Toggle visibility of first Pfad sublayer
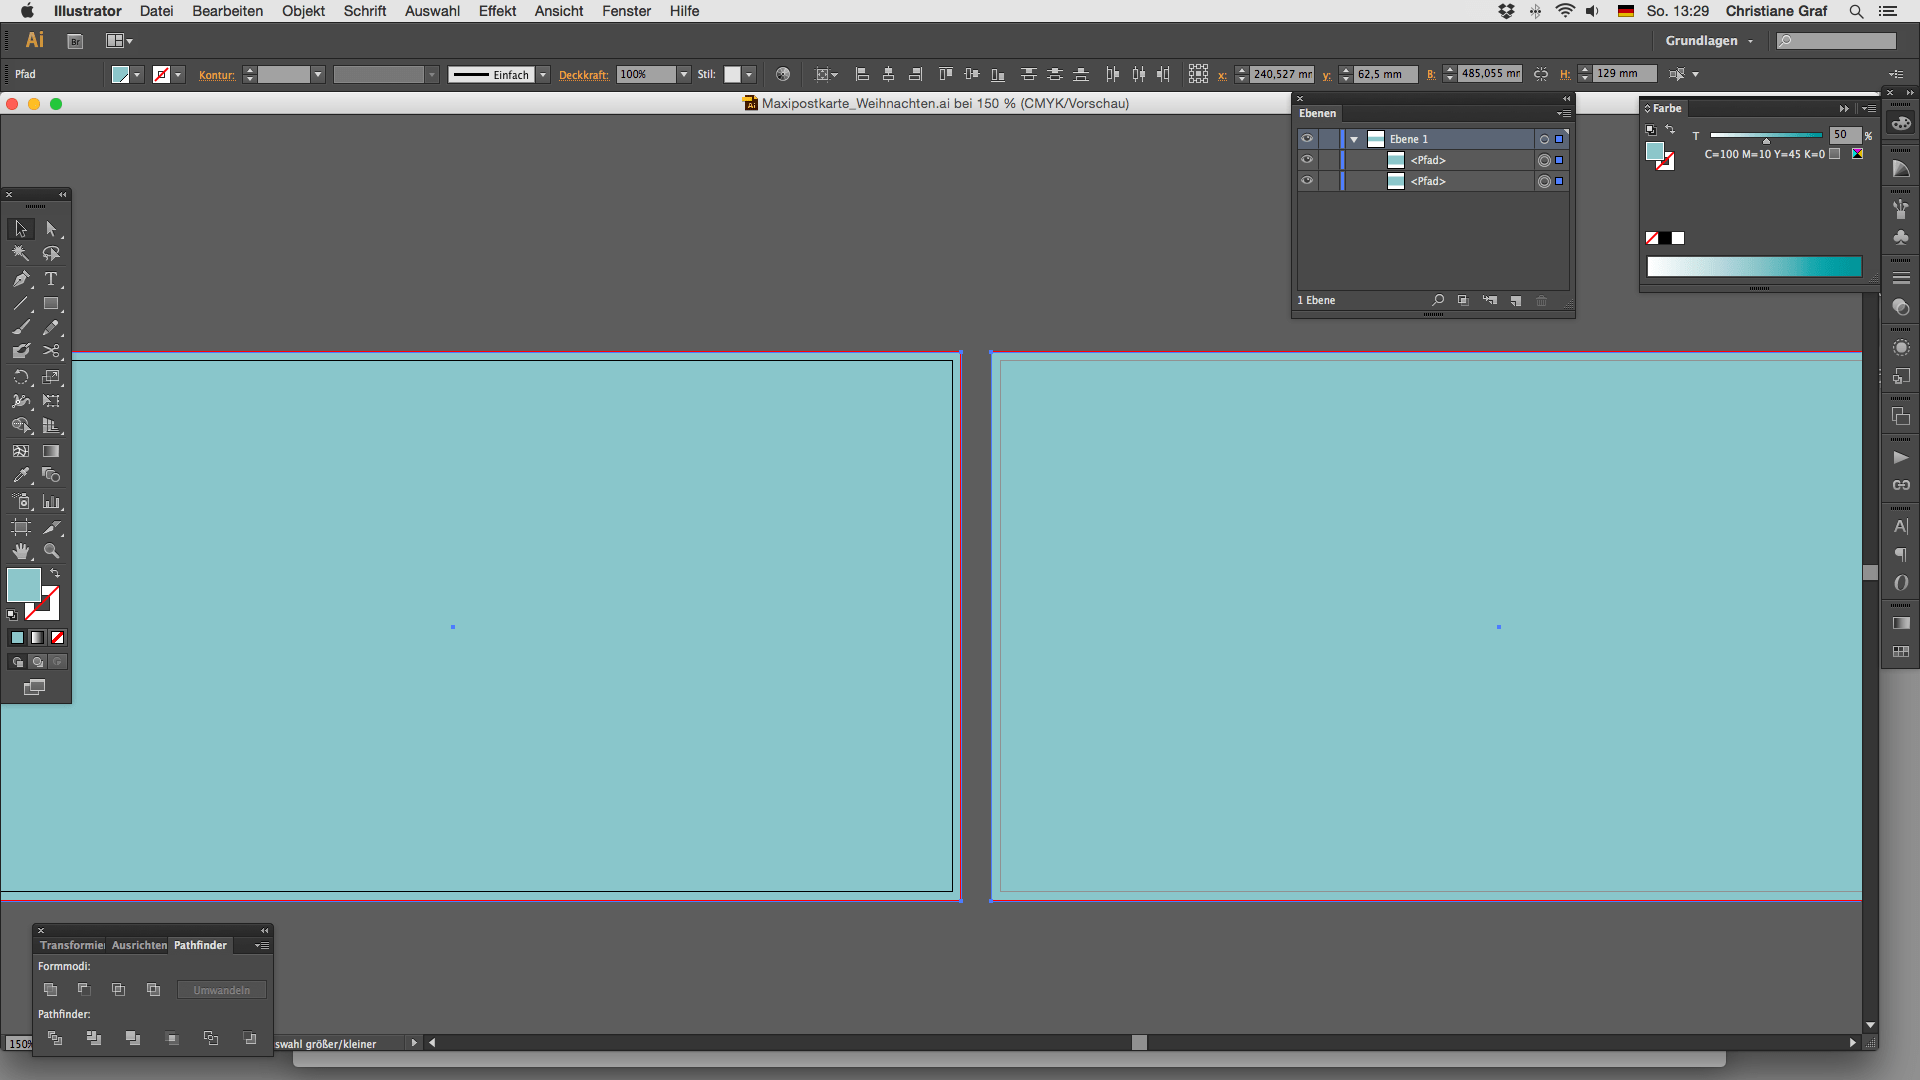Viewport: 1920px width, 1080px height. [x=1307, y=160]
